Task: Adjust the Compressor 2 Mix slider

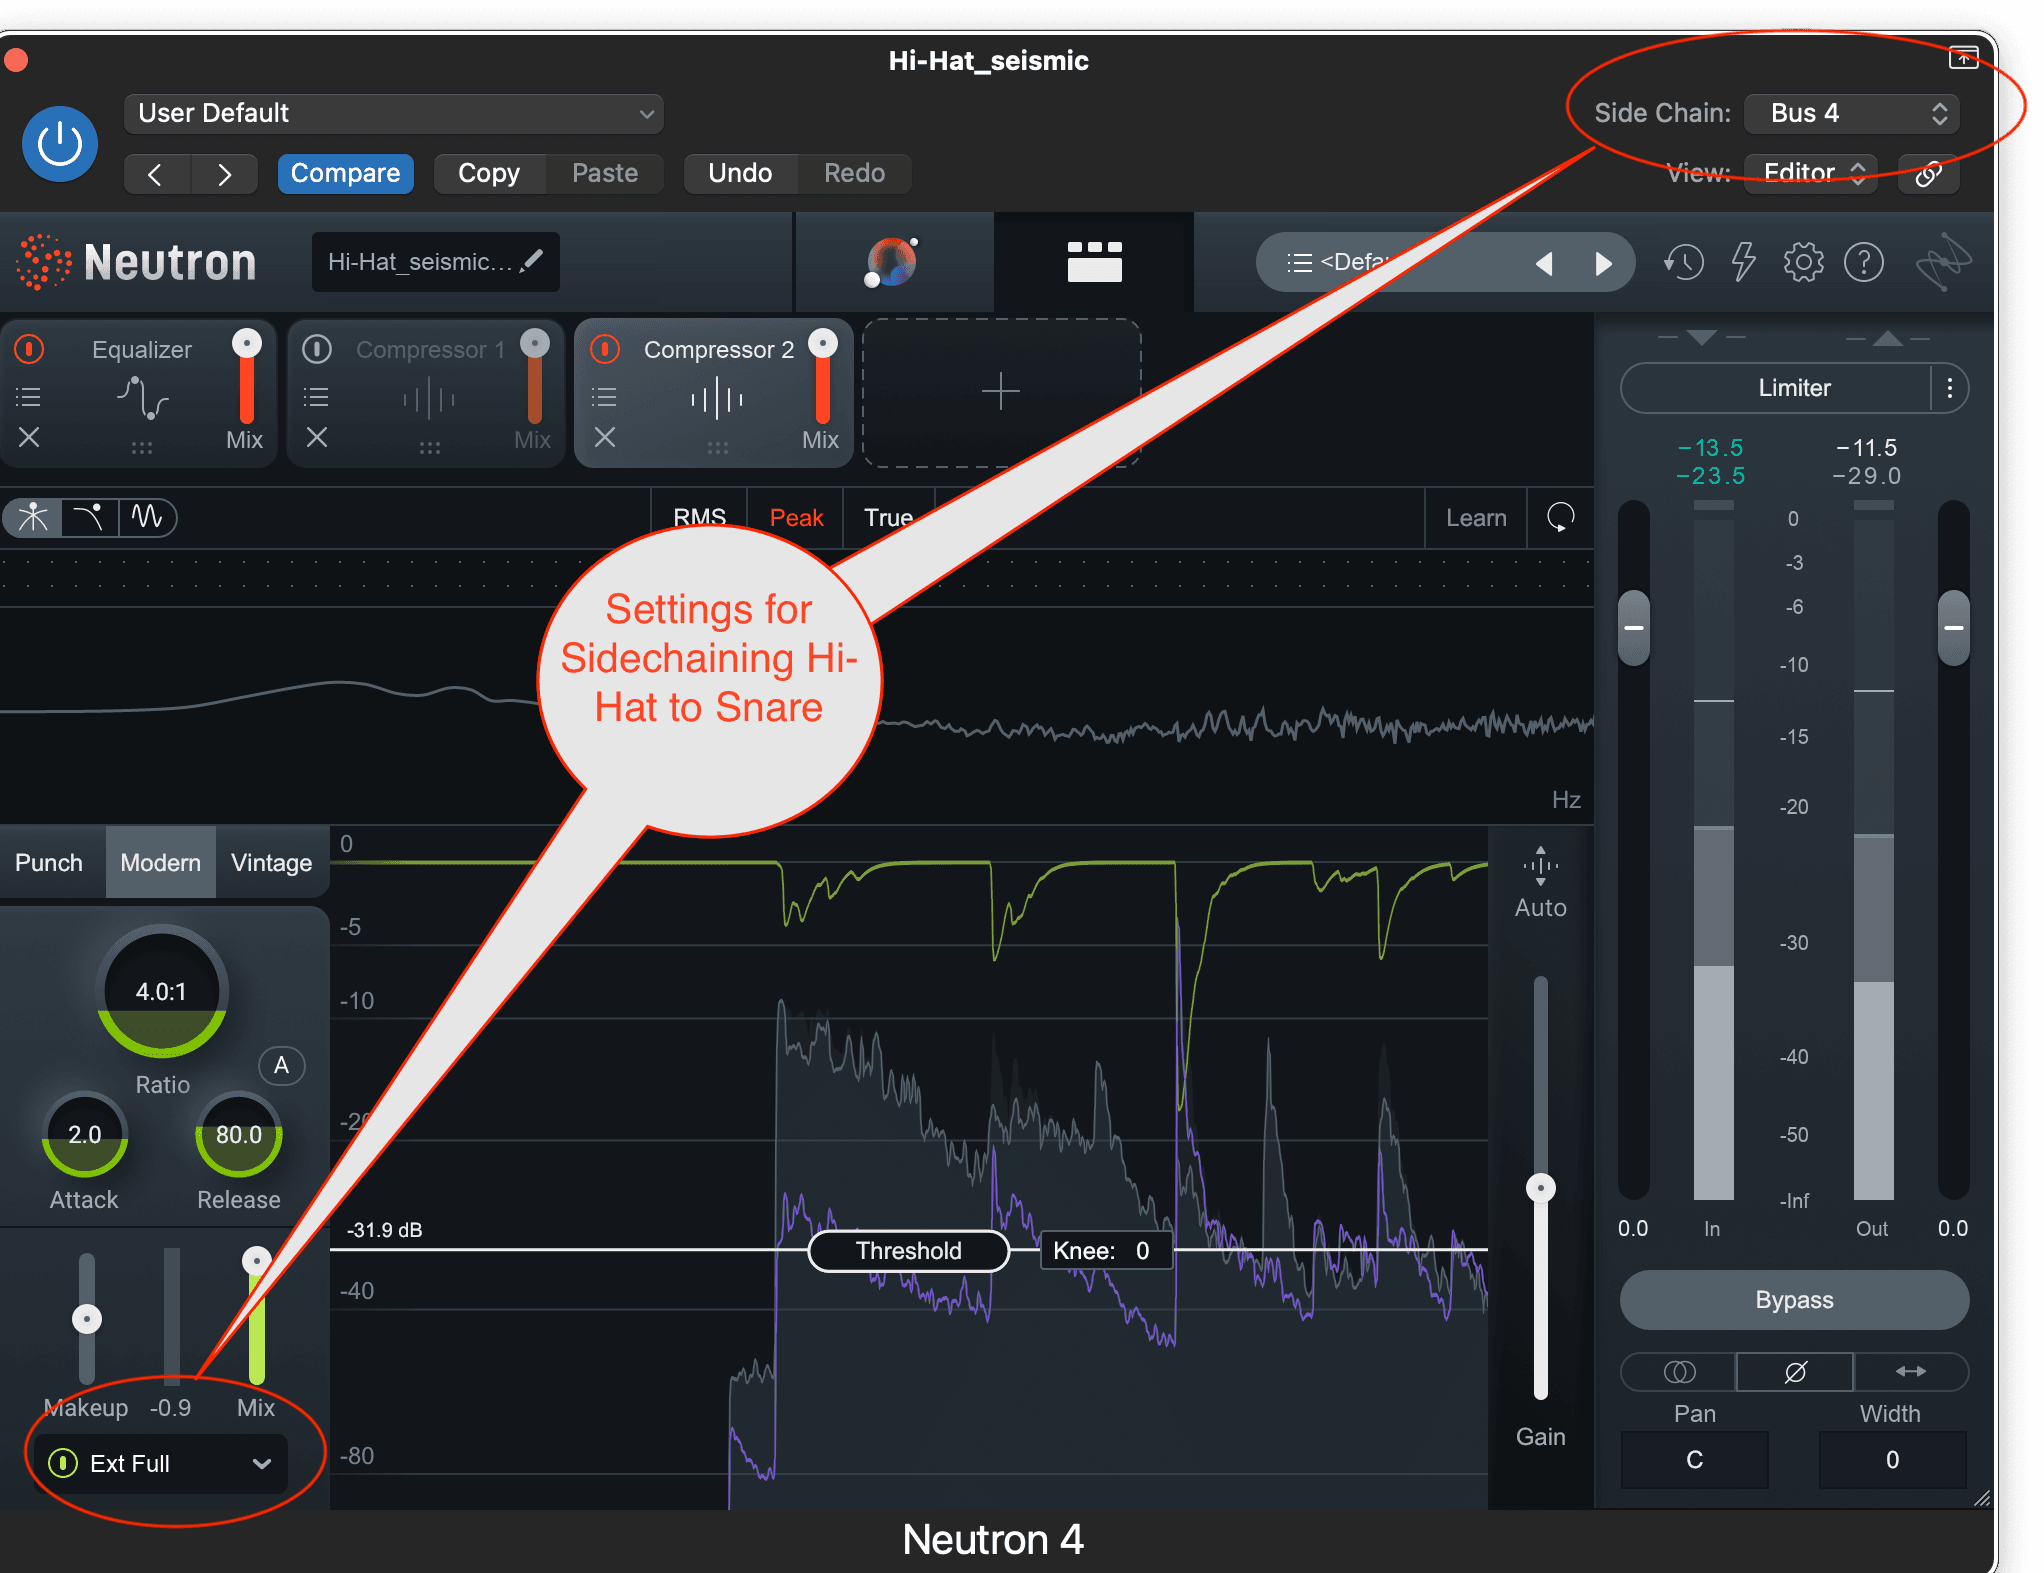Action: (822, 376)
